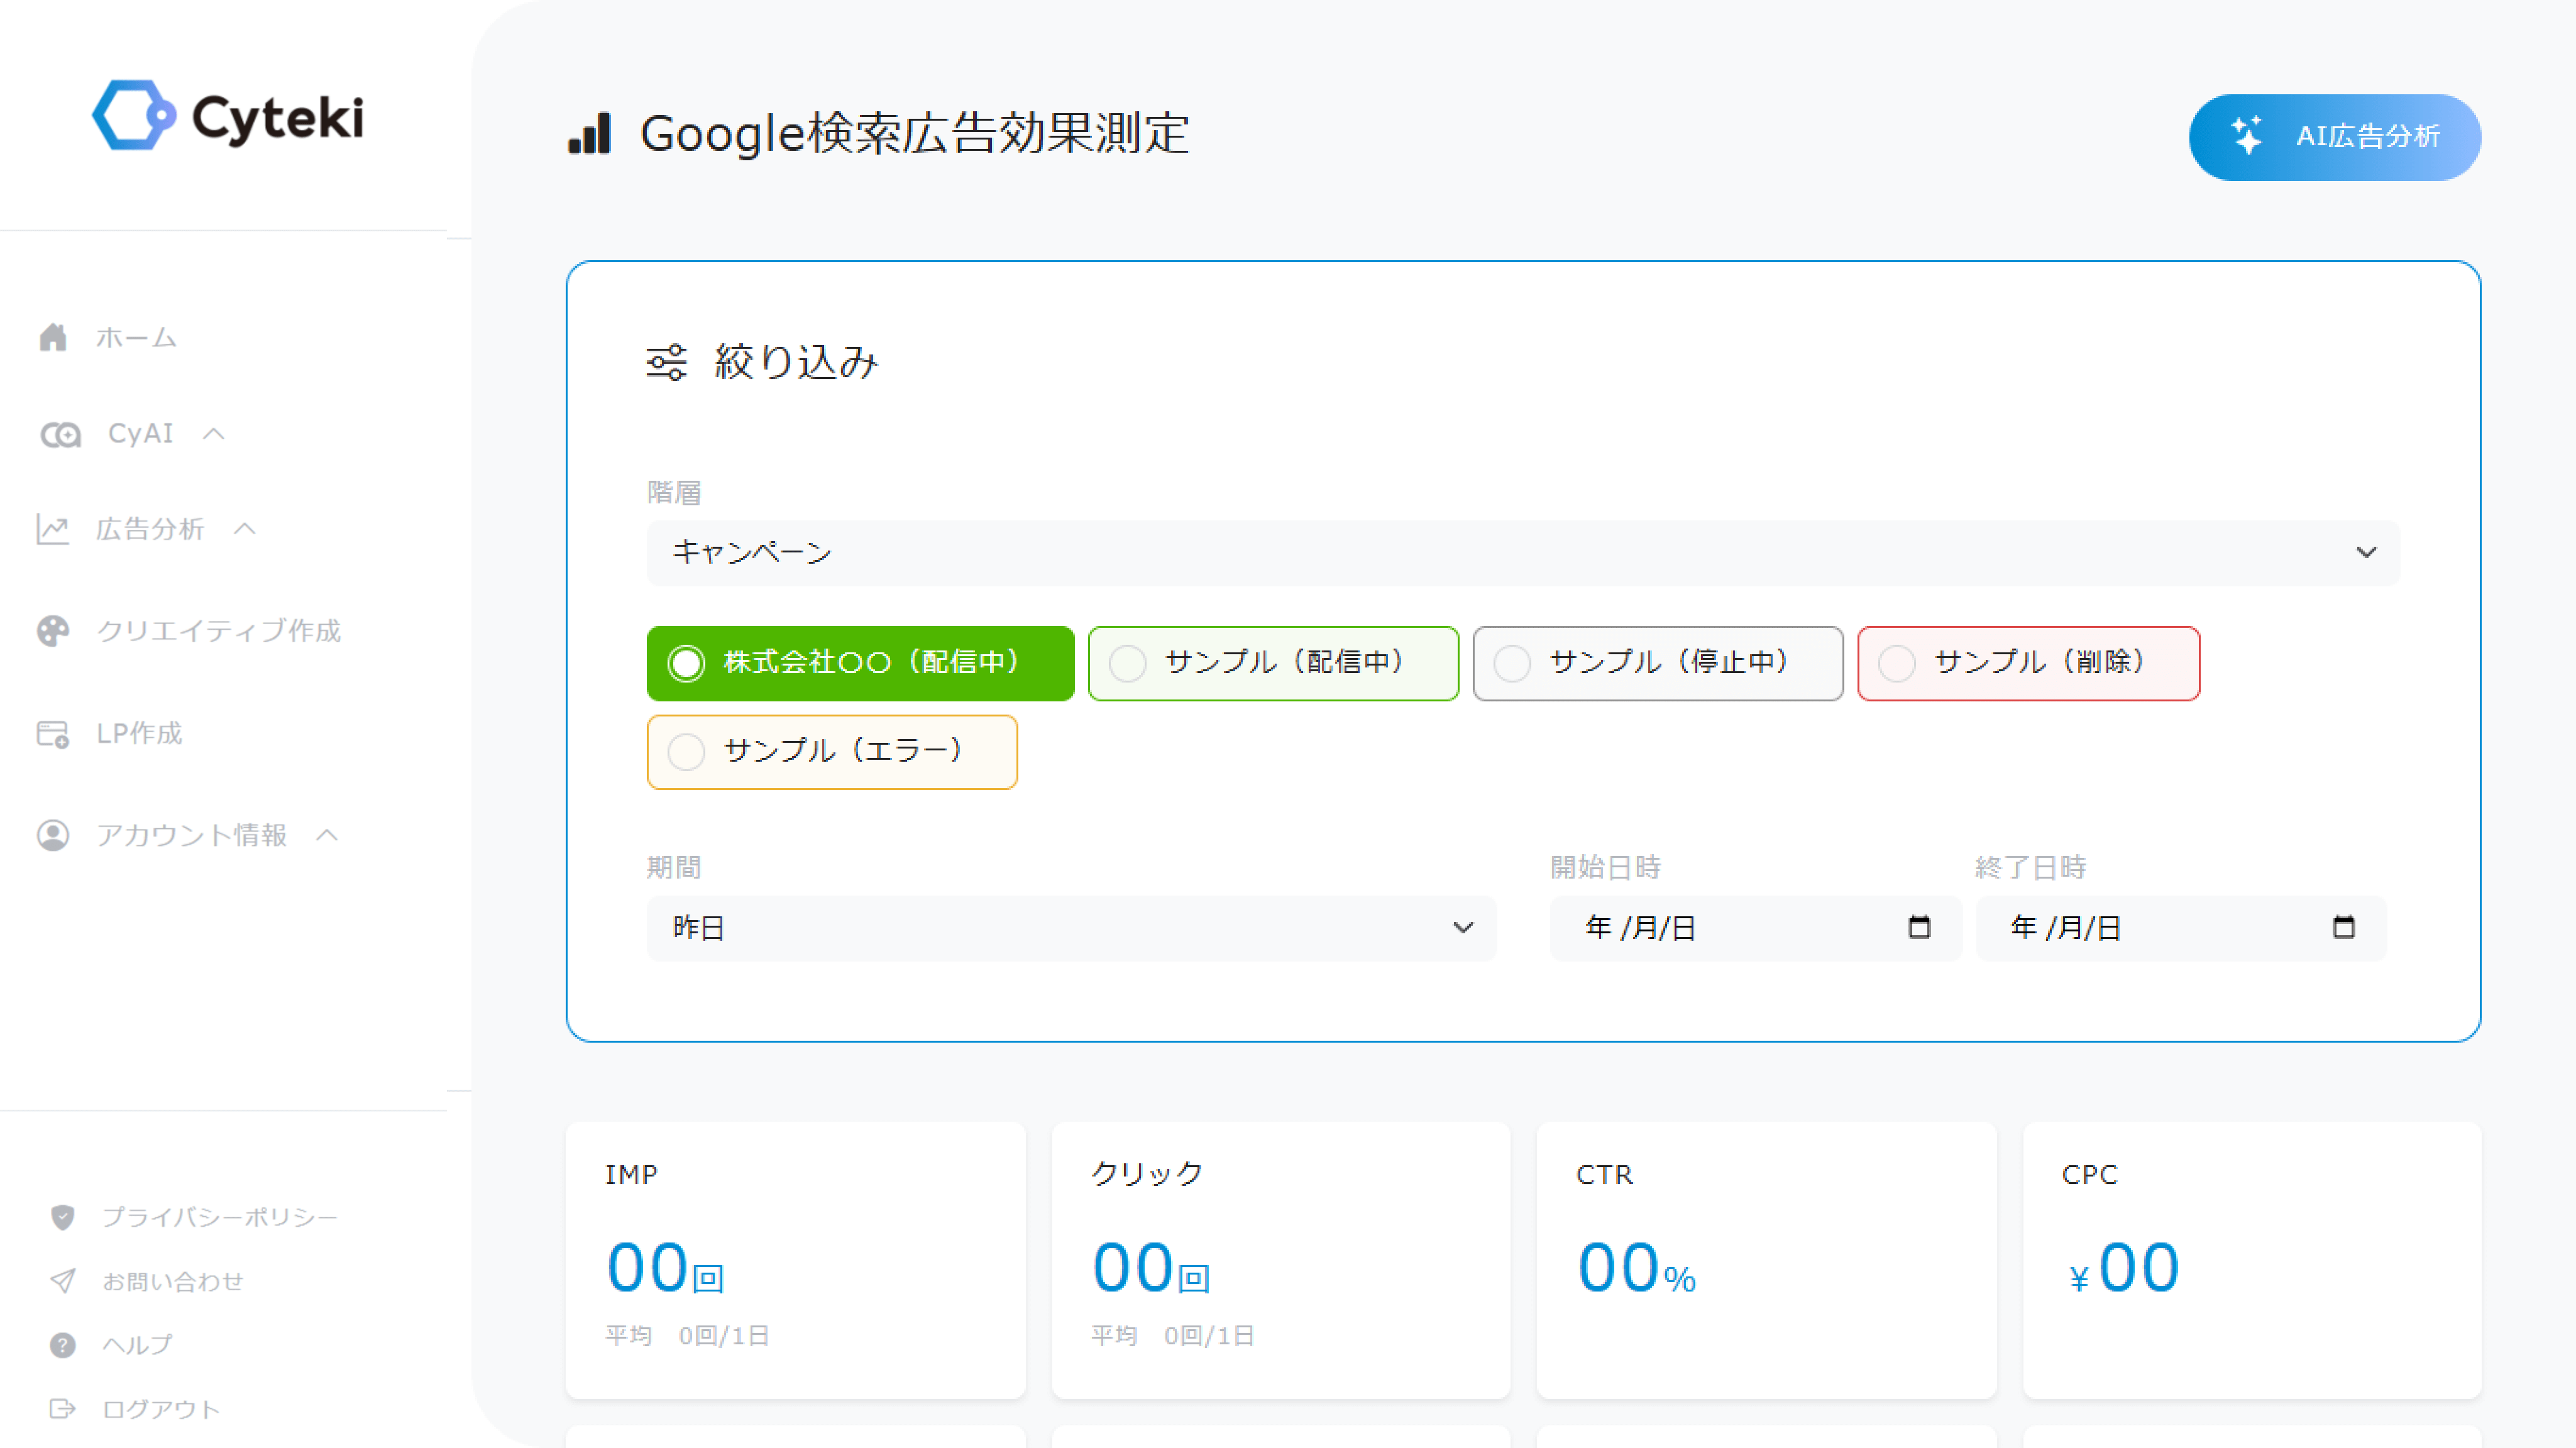The width and height of the screenshot is (2576, 1448).
Task: Open the 期間 昨日 dropdown
Action: point(1072,928)
